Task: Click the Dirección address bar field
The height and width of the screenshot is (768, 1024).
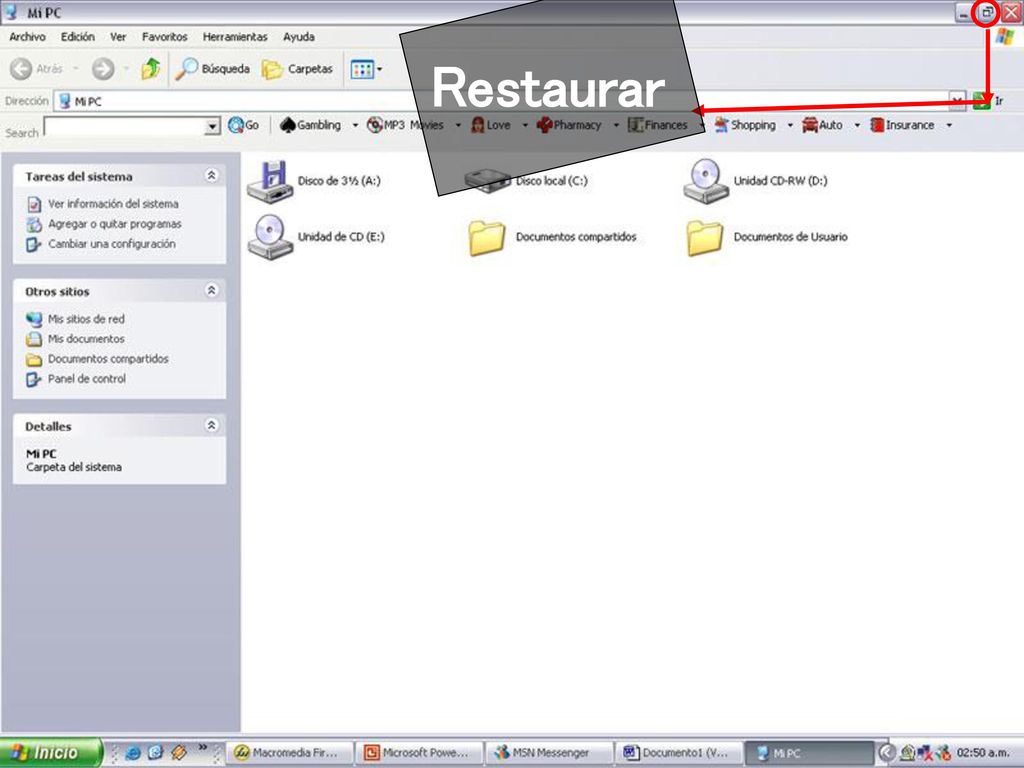Action: 509,101
